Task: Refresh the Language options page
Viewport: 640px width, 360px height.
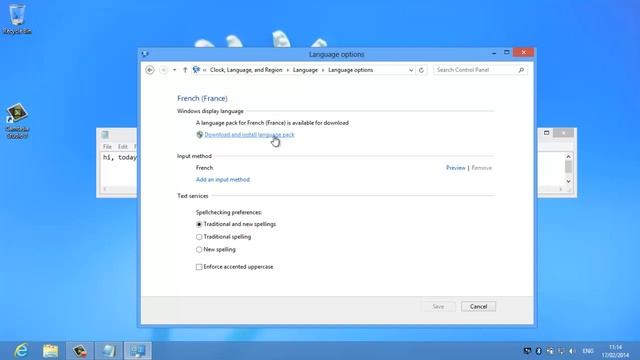Action: pyautogui.click(x=421, y=70)
